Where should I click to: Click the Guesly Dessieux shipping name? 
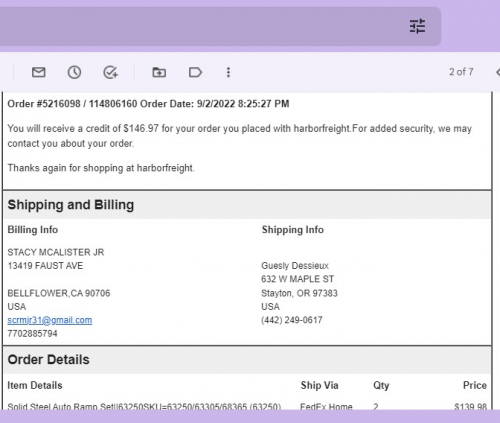coord(295,266)
